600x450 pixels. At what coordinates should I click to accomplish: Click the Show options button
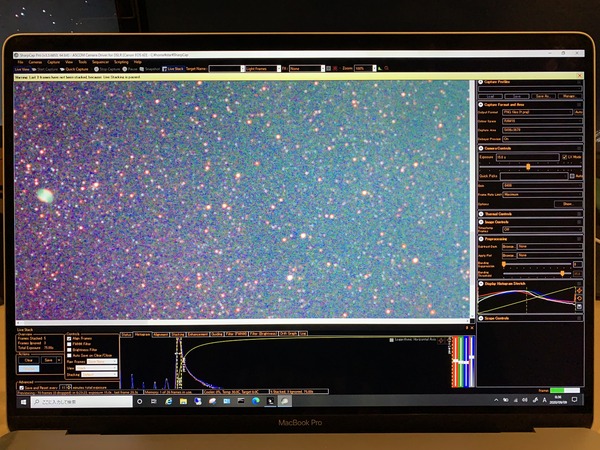coord(568,204)
